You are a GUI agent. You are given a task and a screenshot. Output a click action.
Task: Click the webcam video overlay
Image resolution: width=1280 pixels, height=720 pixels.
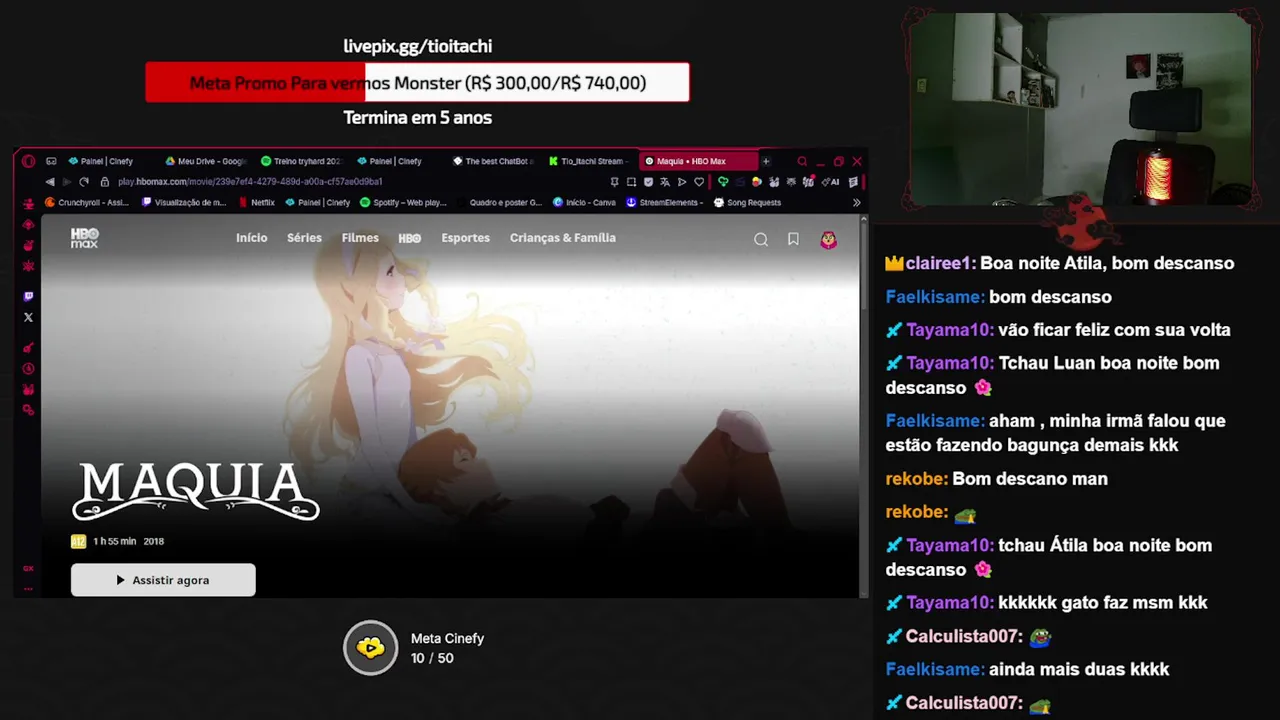pos(1078,110)
